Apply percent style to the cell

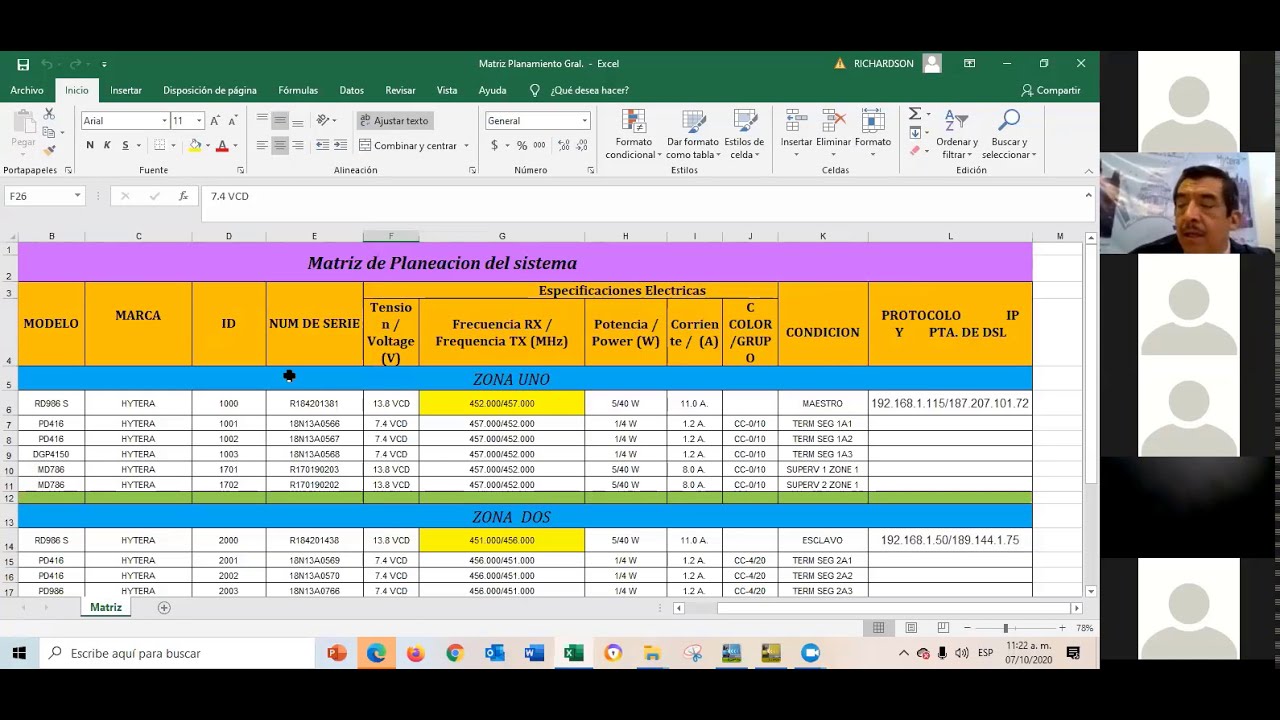coord(521,145)
